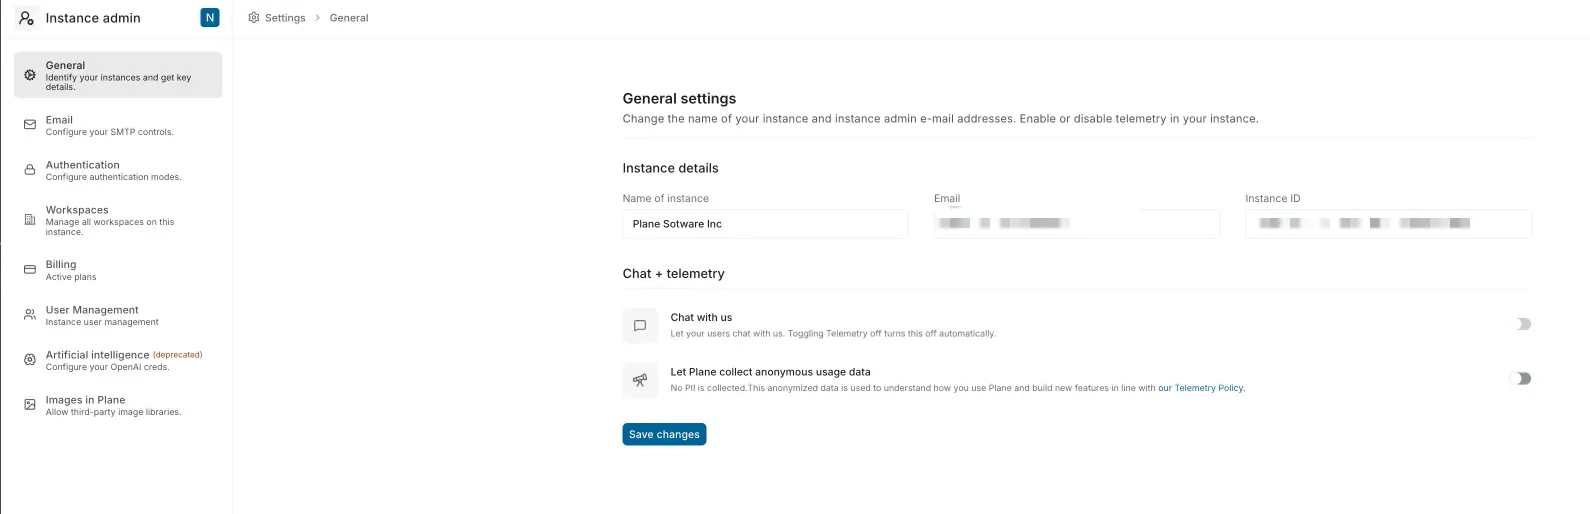The image size is (1590, 514).
Task: Open the Telemetry Policy link
Action: (1209, 388)
